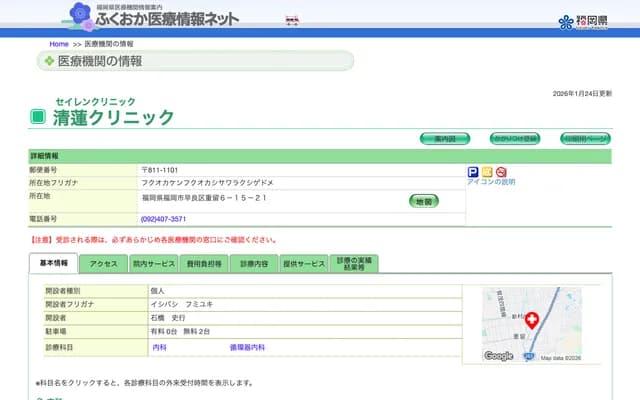
Task: Click the 個人 founder type value
Action: coord(157,291)
